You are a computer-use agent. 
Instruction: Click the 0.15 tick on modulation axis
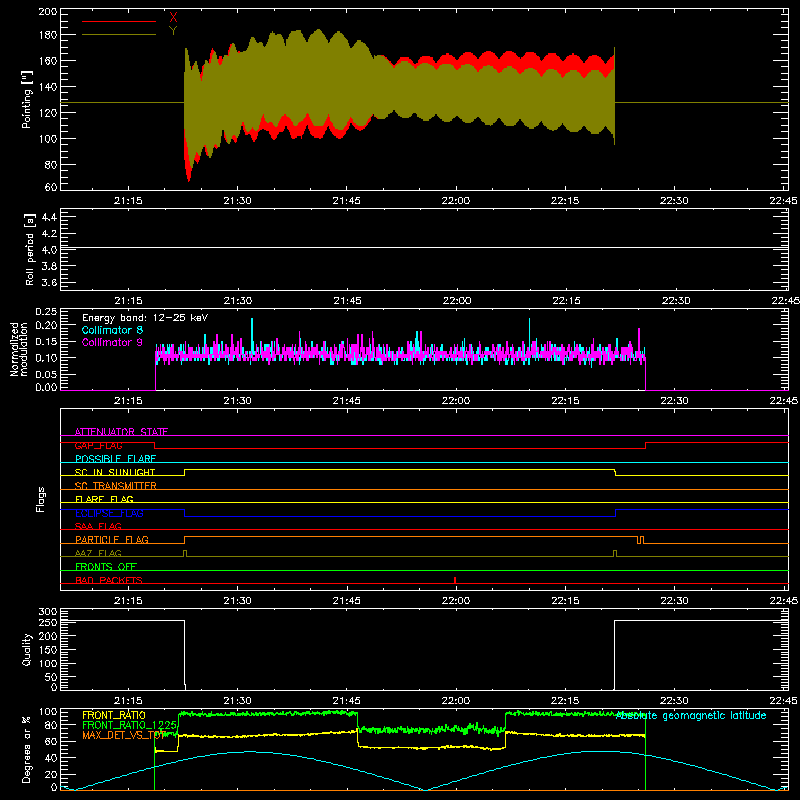coord(47,341)
